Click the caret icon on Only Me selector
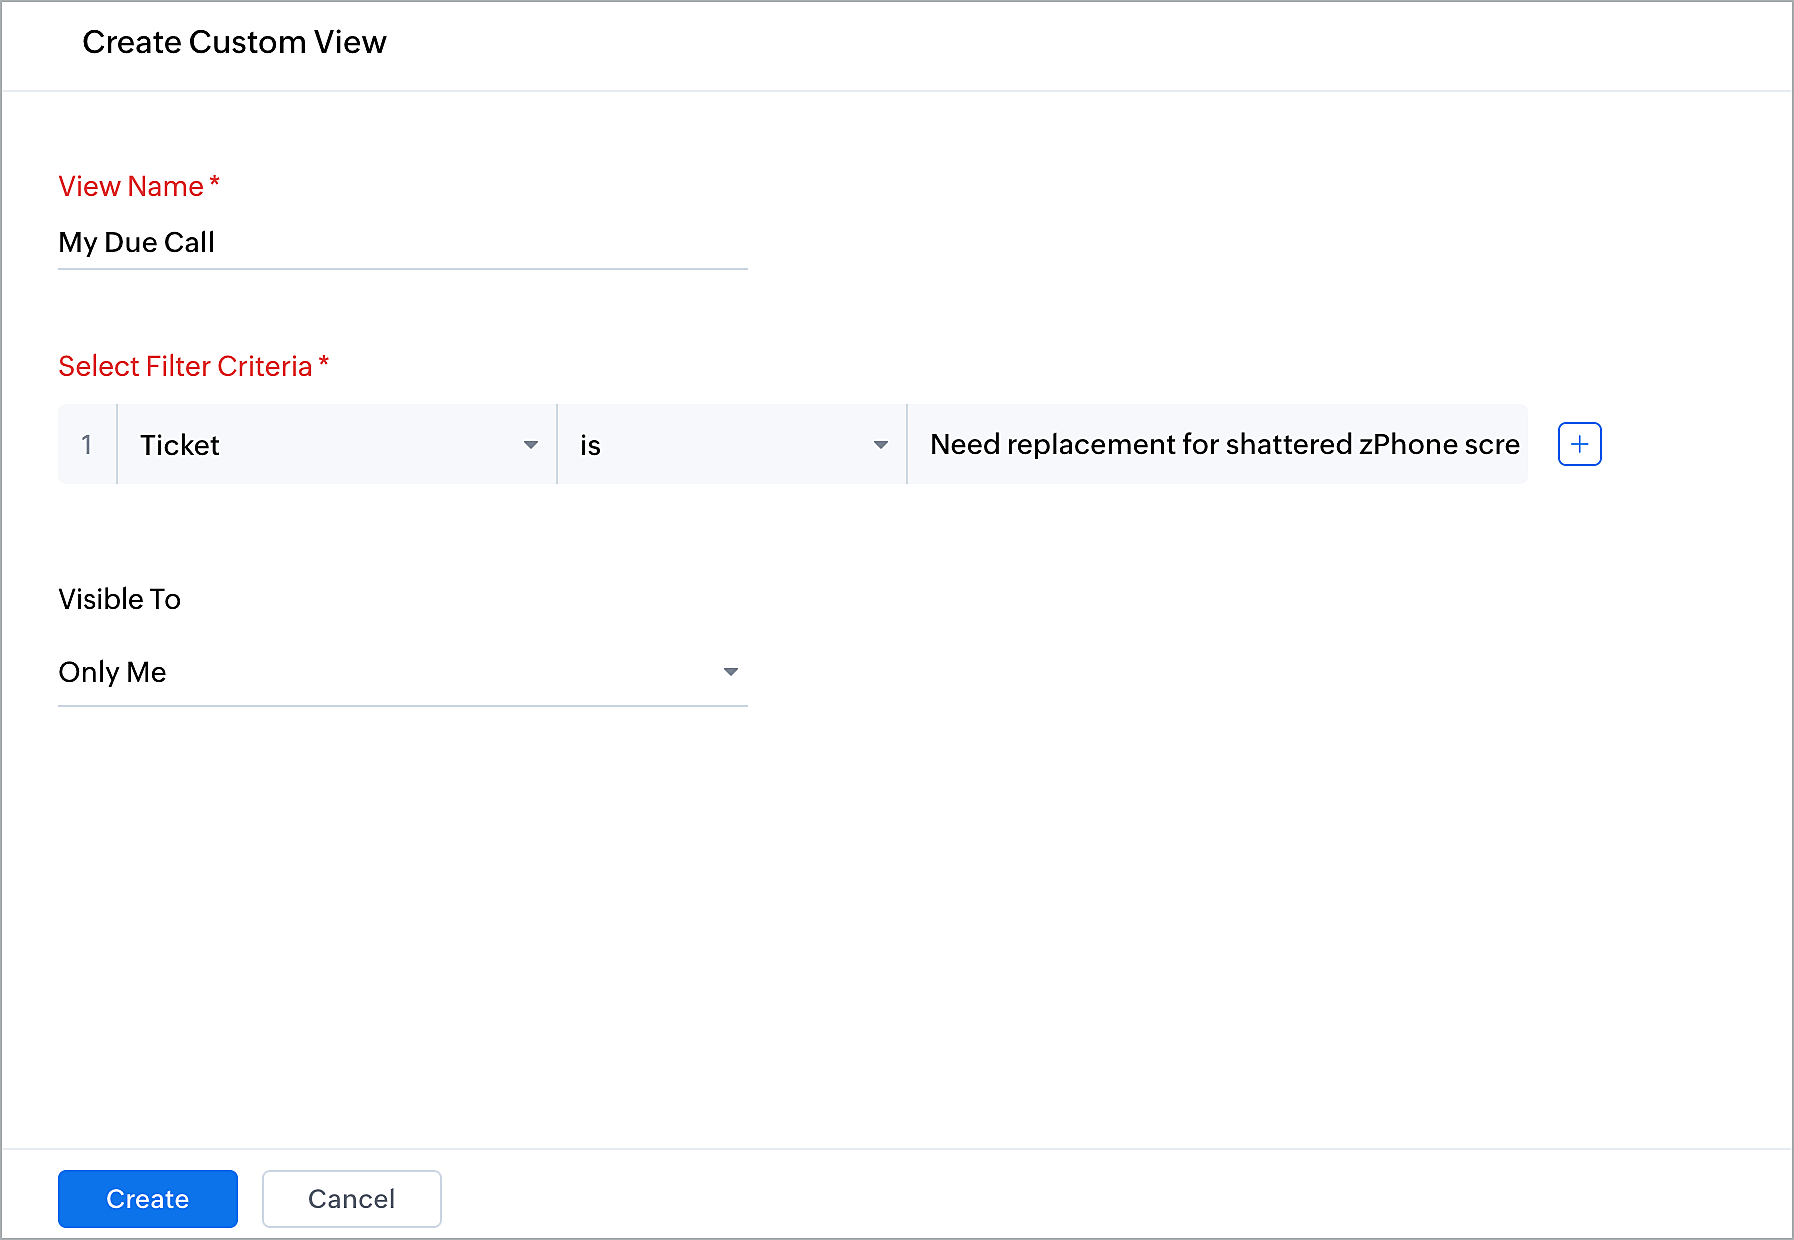1794x1240 pixels. pyautogui.click(x=731, y=672)
